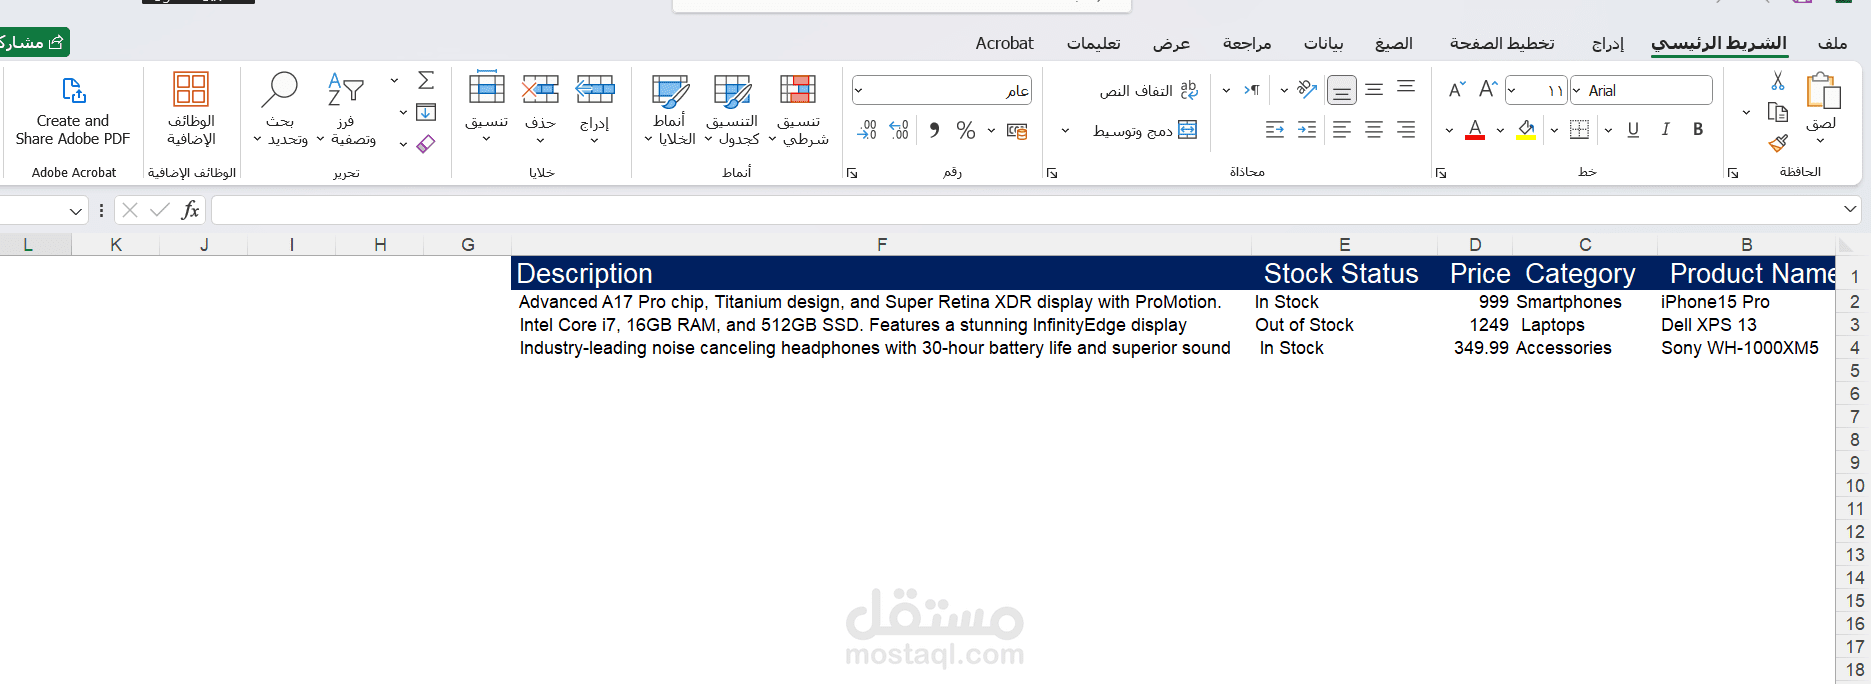Toggle middle vertical alignment

click(x=1374, y=90)
